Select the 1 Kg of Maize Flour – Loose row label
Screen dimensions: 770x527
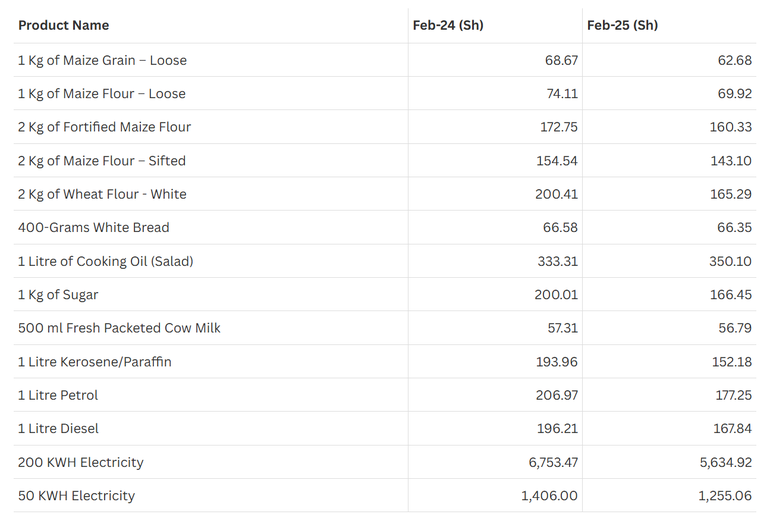[102, 94]
